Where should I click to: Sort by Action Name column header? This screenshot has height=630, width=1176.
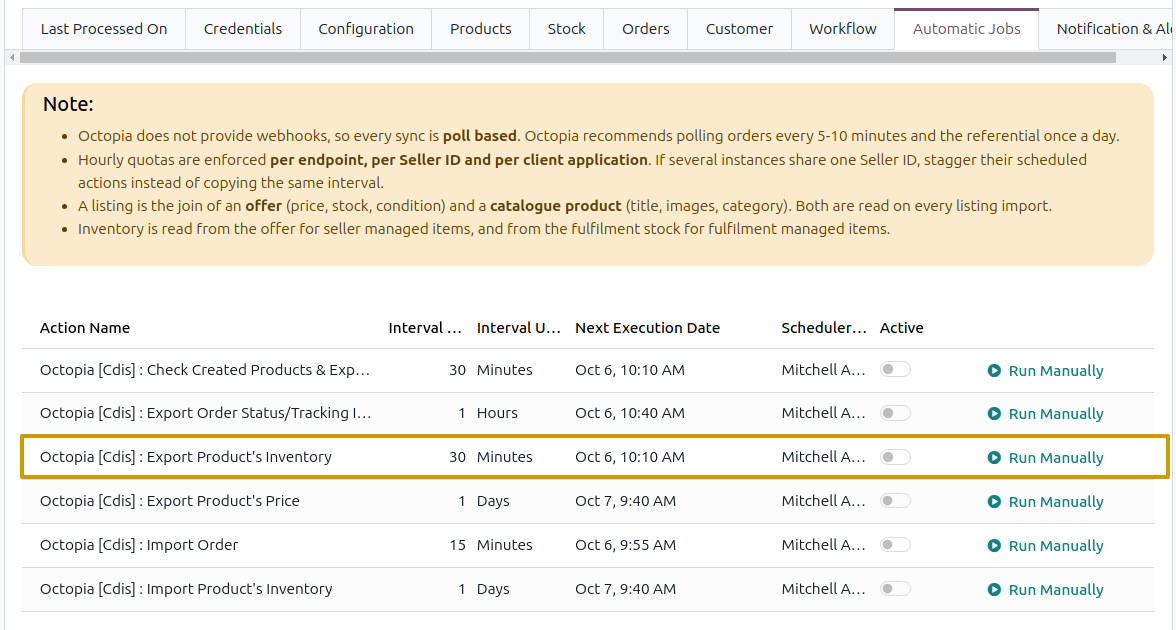pos(85,328)
